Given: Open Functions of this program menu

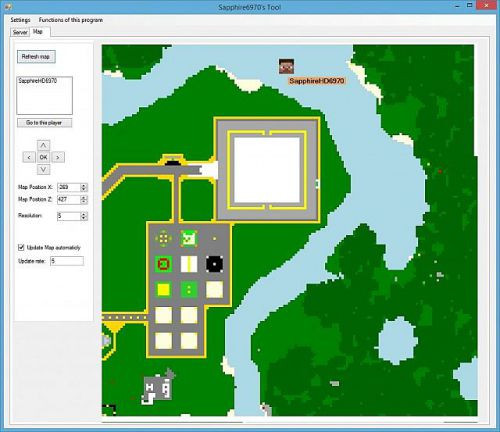Looking at the screenshot, I should click(x=71, y=20).
